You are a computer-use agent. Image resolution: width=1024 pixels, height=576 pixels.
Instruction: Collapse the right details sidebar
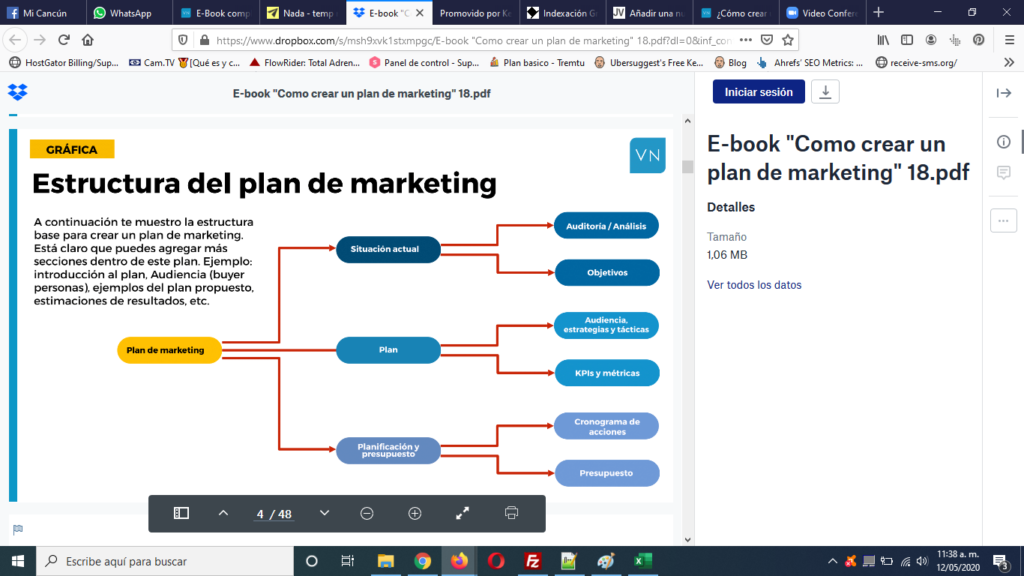click(x=1003, y=93)
